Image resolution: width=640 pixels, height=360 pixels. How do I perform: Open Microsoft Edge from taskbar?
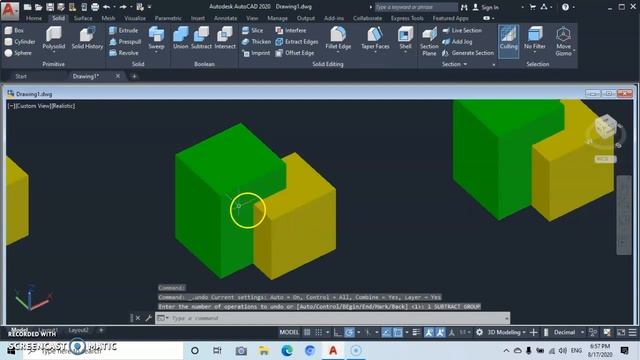coord(287,350)
